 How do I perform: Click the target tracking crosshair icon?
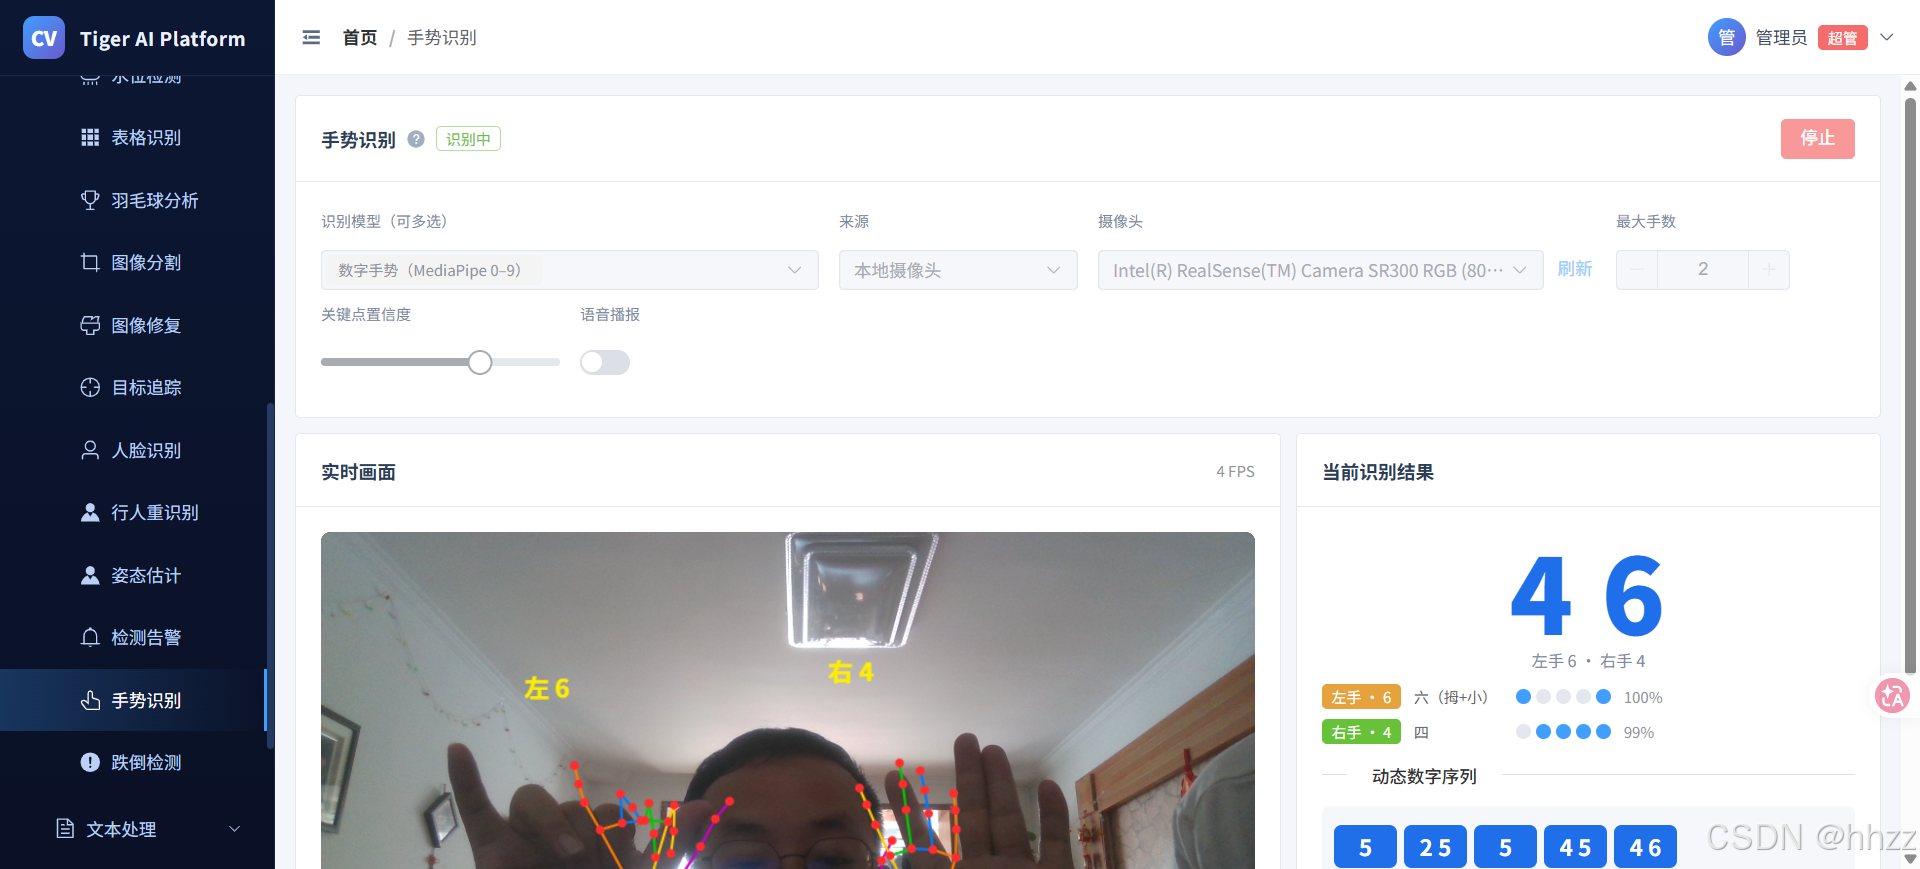[x=90, y=387]
